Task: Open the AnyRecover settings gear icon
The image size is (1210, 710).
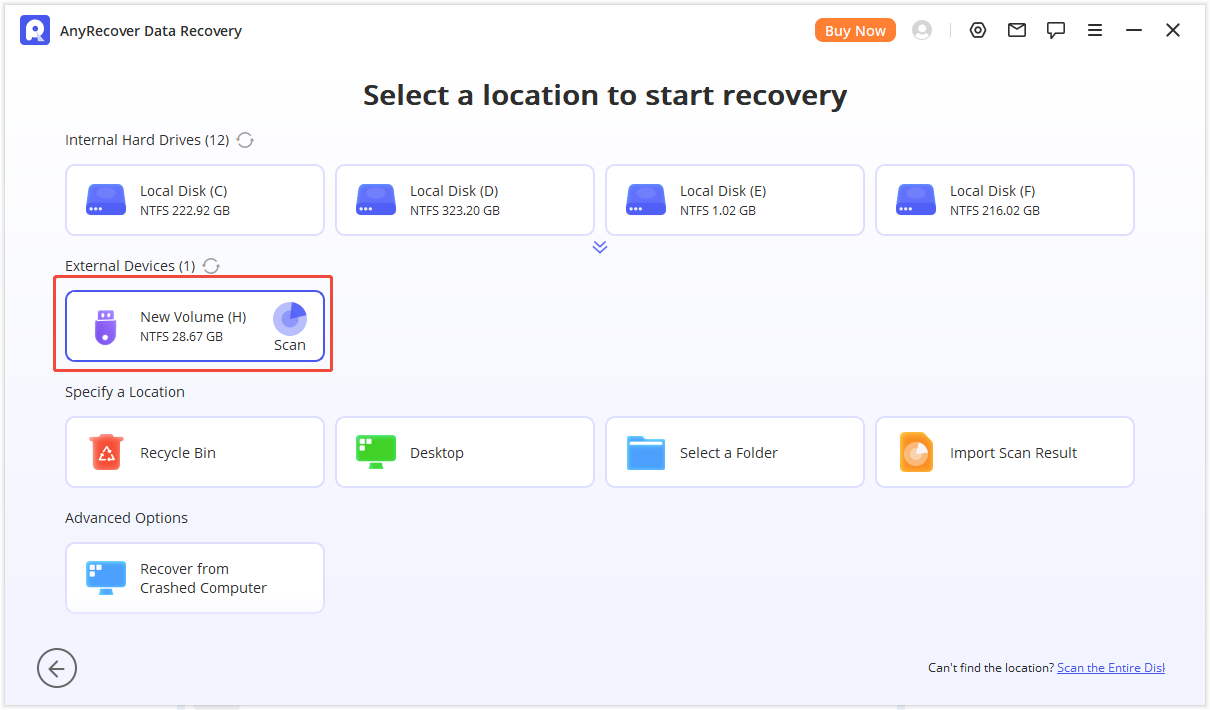Action: pos(977,30)
